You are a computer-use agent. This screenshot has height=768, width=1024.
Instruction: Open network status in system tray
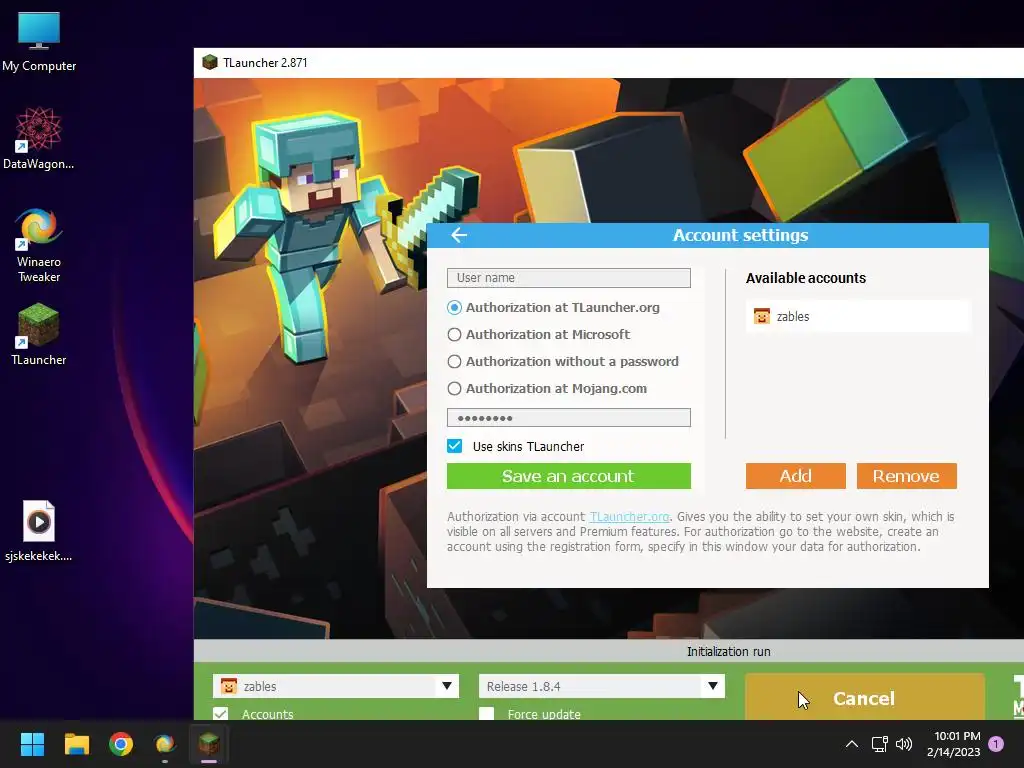pyautogui.click(x=879, y=744)
